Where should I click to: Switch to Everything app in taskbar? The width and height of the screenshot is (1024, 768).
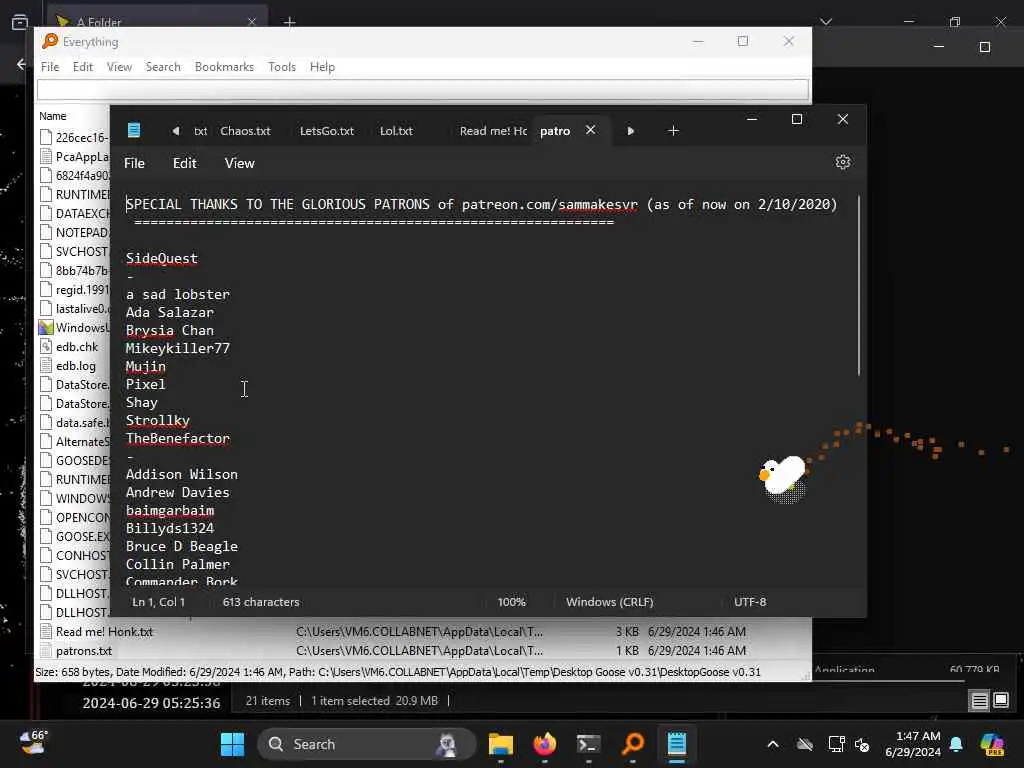pyautogui.click(x=632, y=744)
